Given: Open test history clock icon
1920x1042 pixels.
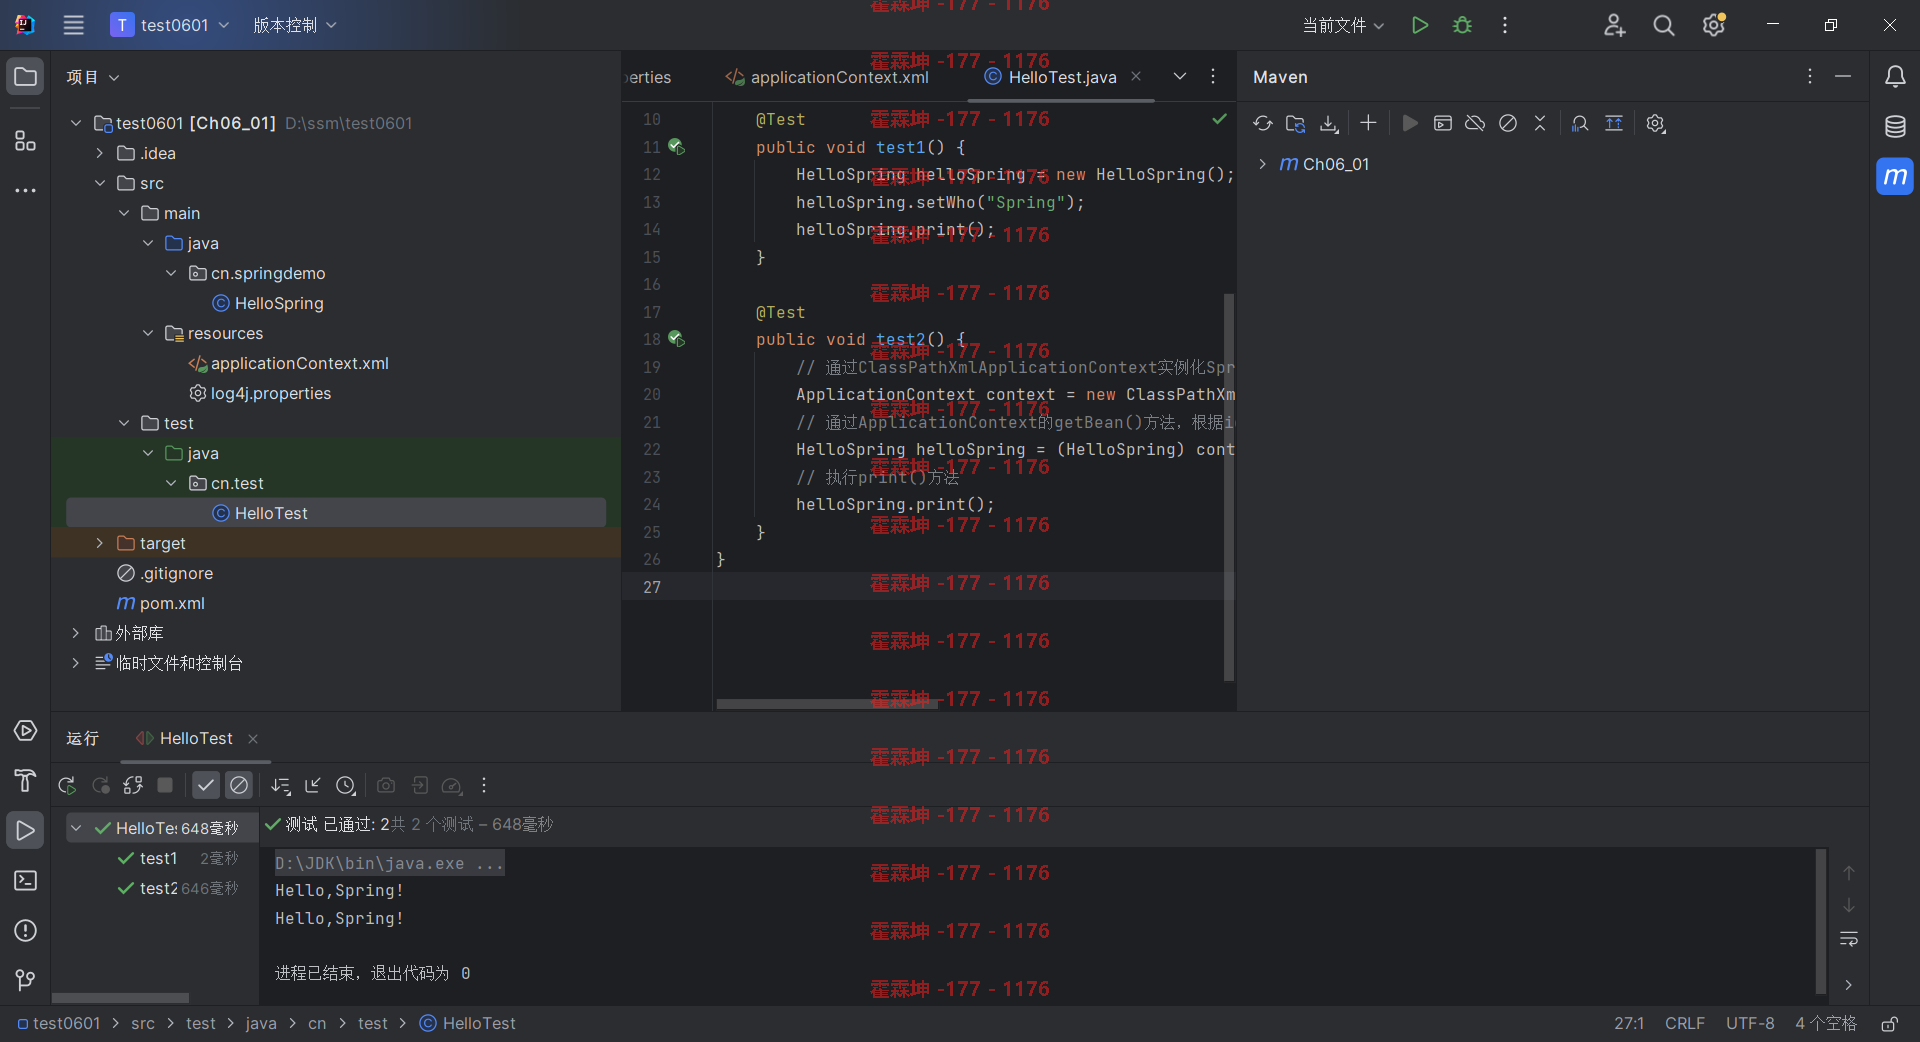Looking at the screenshot, I should tap(346, 786).
